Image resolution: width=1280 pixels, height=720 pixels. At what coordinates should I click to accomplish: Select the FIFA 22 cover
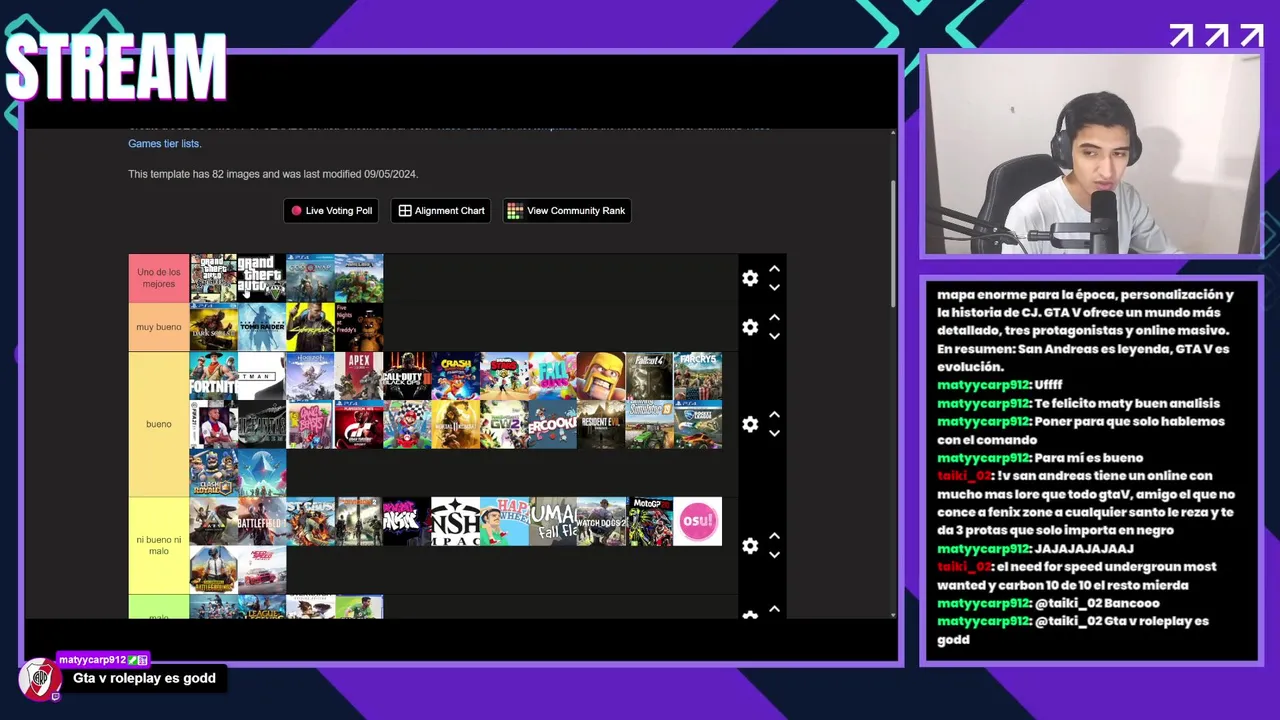point(214,424)
